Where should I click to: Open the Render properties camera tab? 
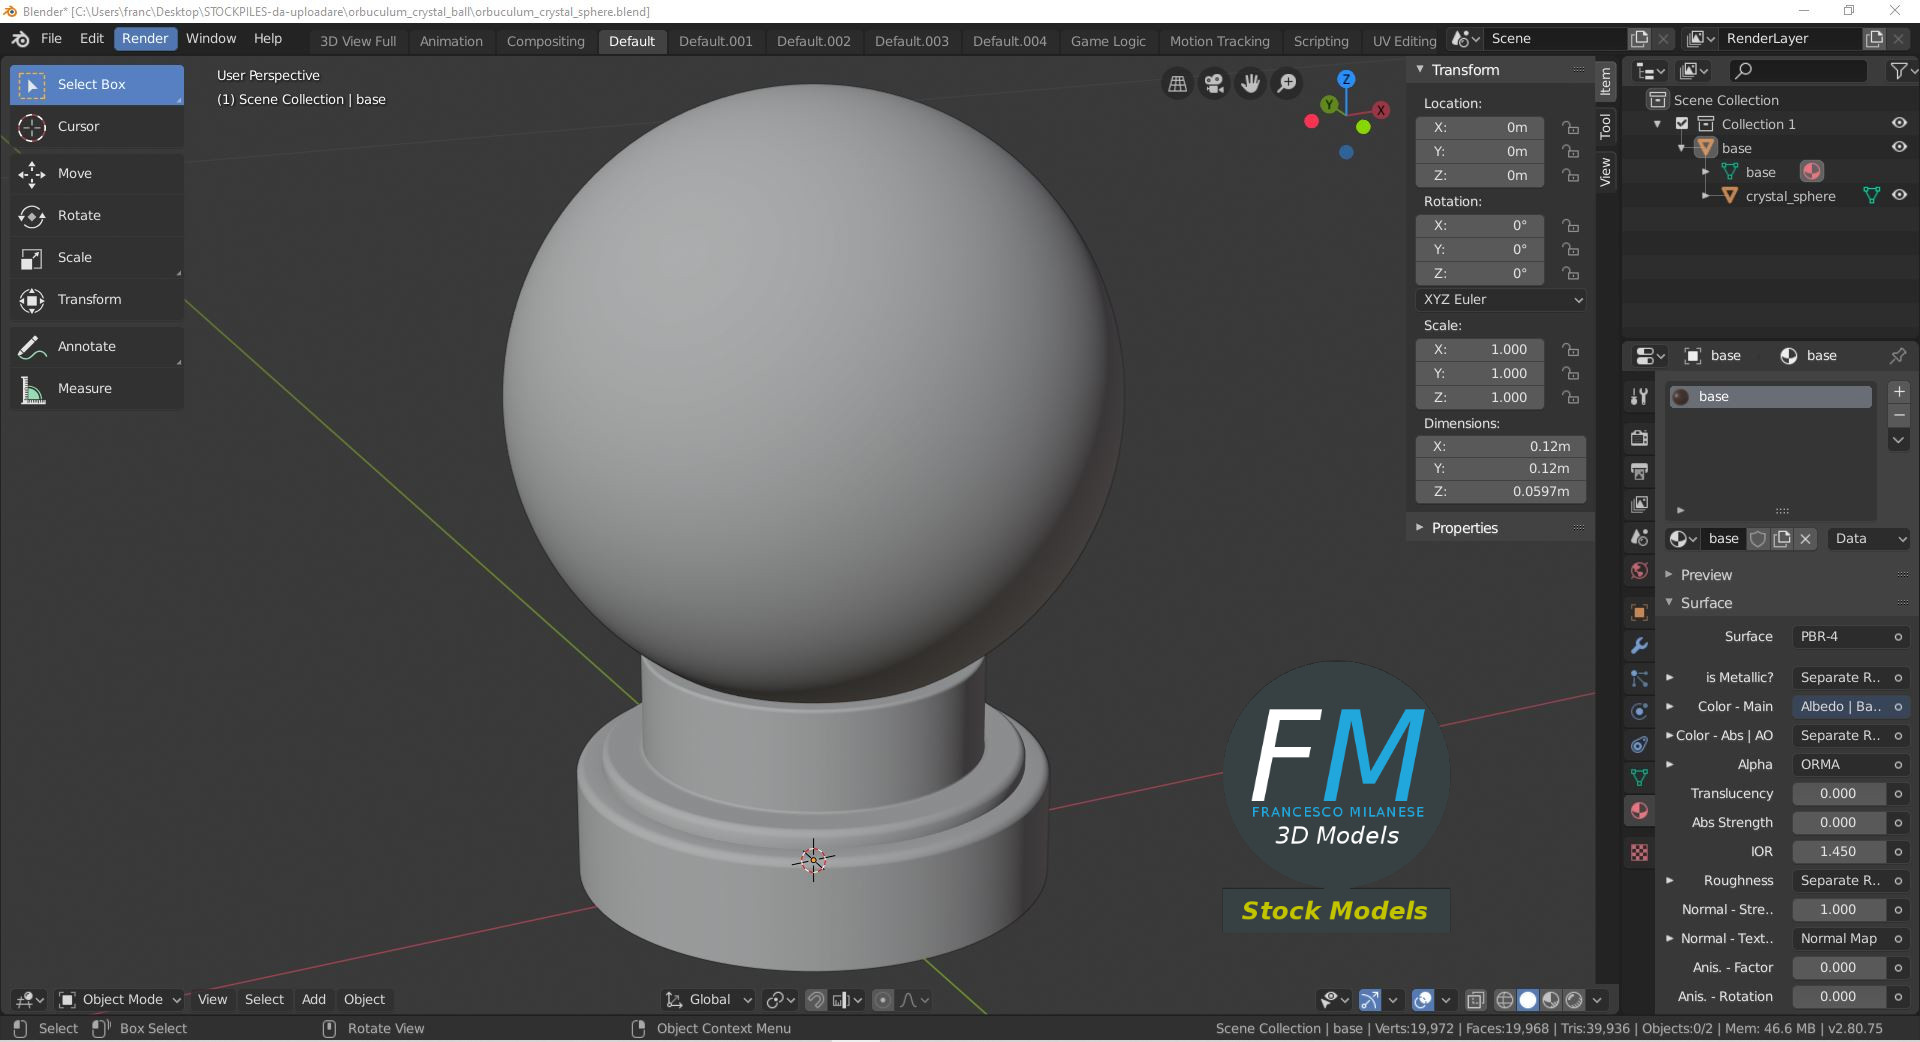coord(1638,438)
